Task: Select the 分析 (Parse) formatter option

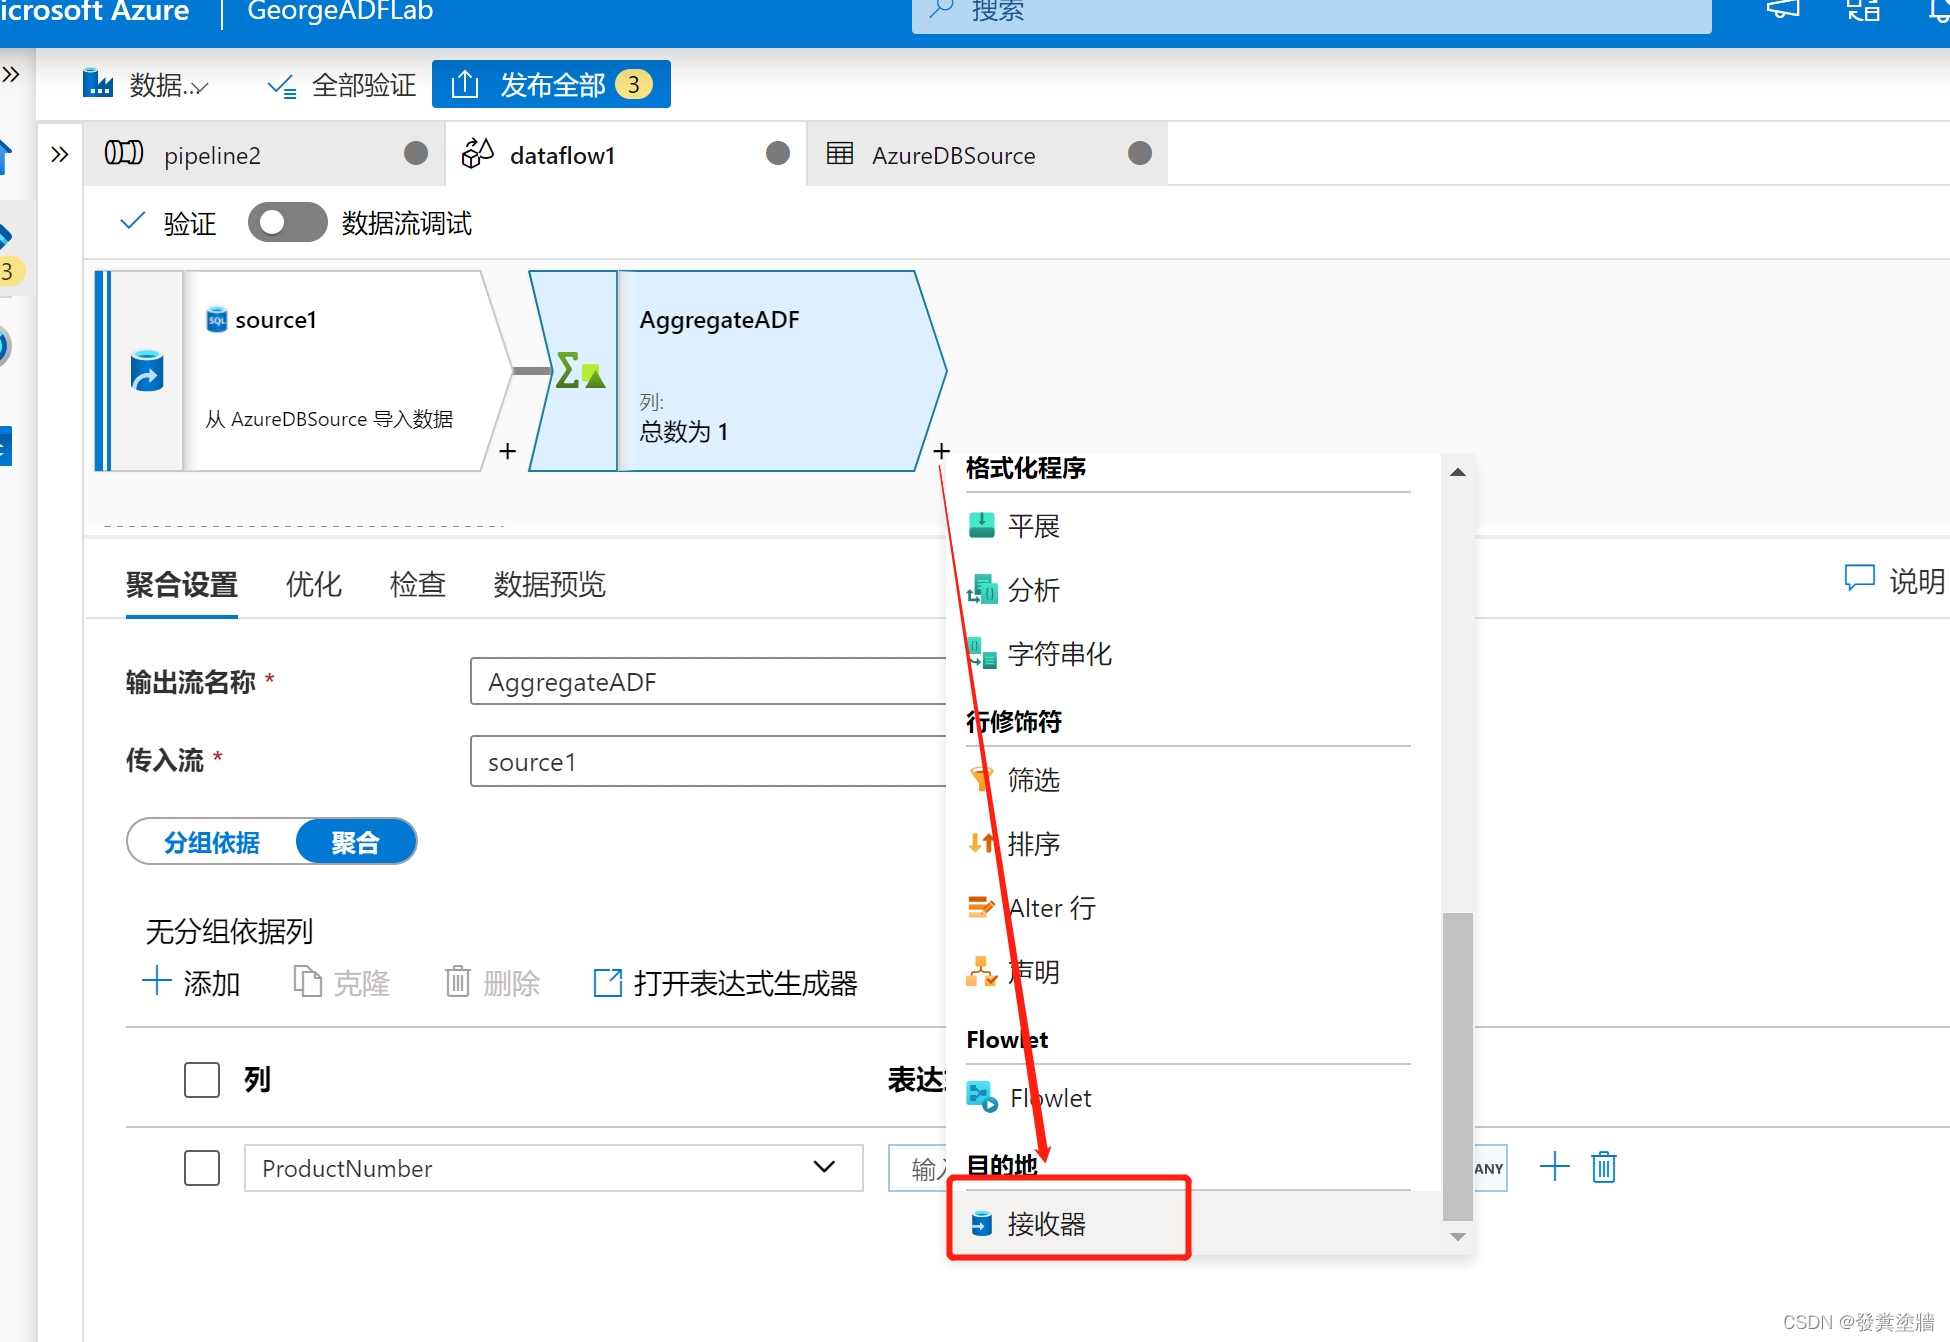Action: (x=1034, y=590)
